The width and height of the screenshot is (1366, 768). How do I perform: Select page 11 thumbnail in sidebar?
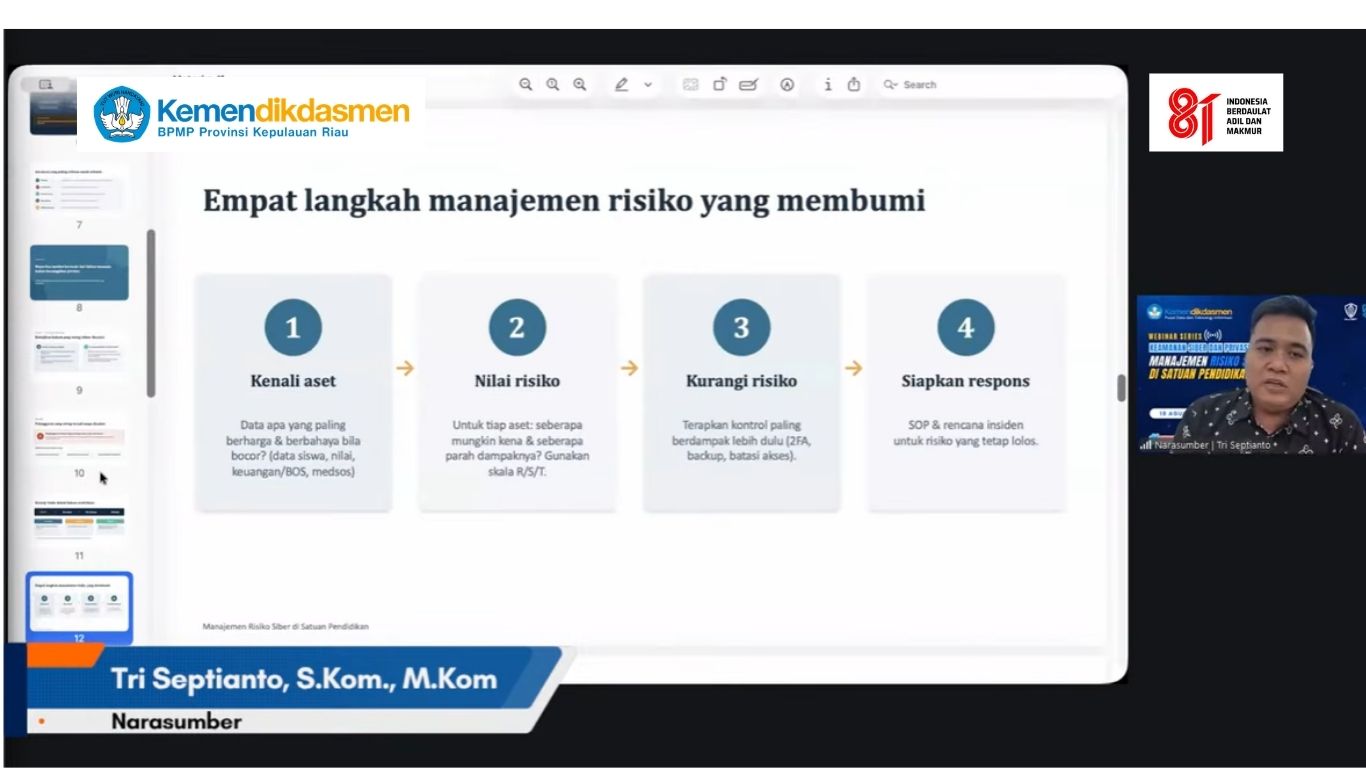79,521
